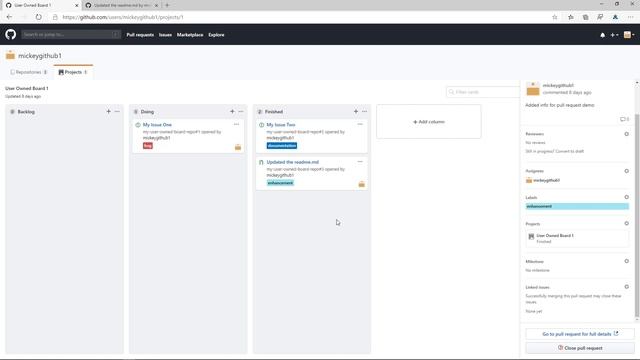Open Marketplace in top navigation
Viewport: 640px width, 360px height.
pyautogui.click(x=190, y=35)
